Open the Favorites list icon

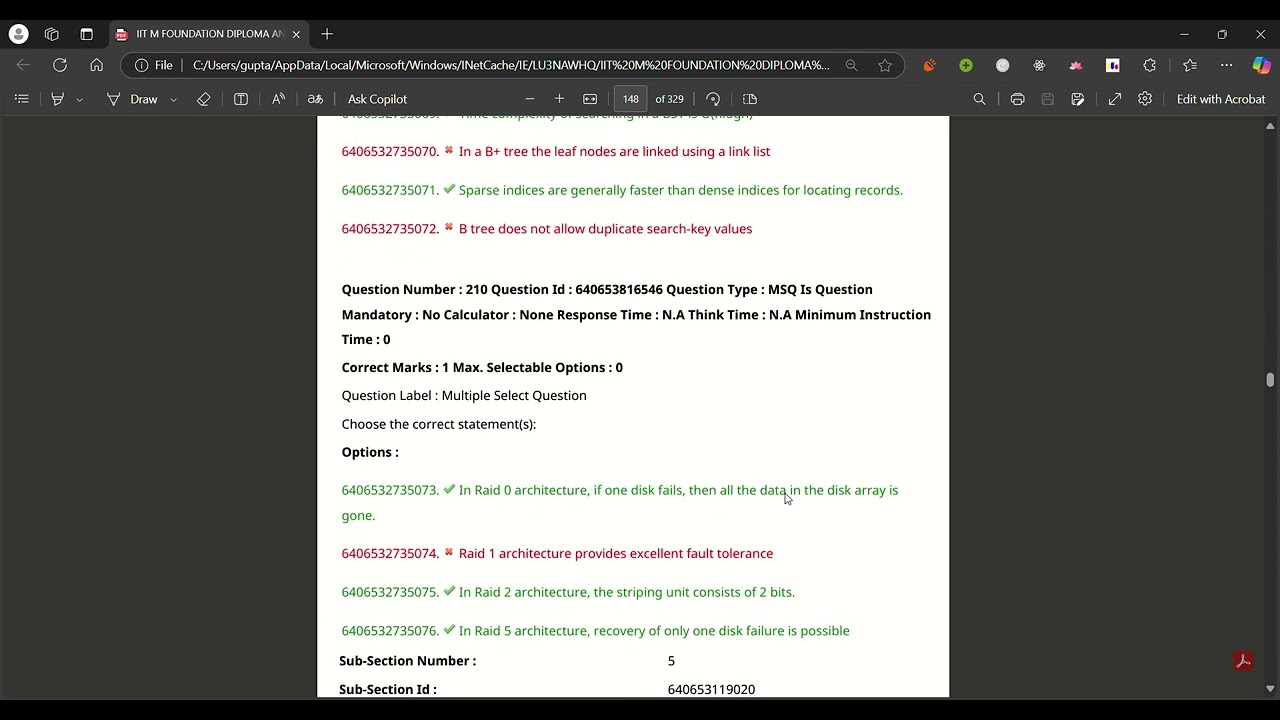pos(1190,65)
